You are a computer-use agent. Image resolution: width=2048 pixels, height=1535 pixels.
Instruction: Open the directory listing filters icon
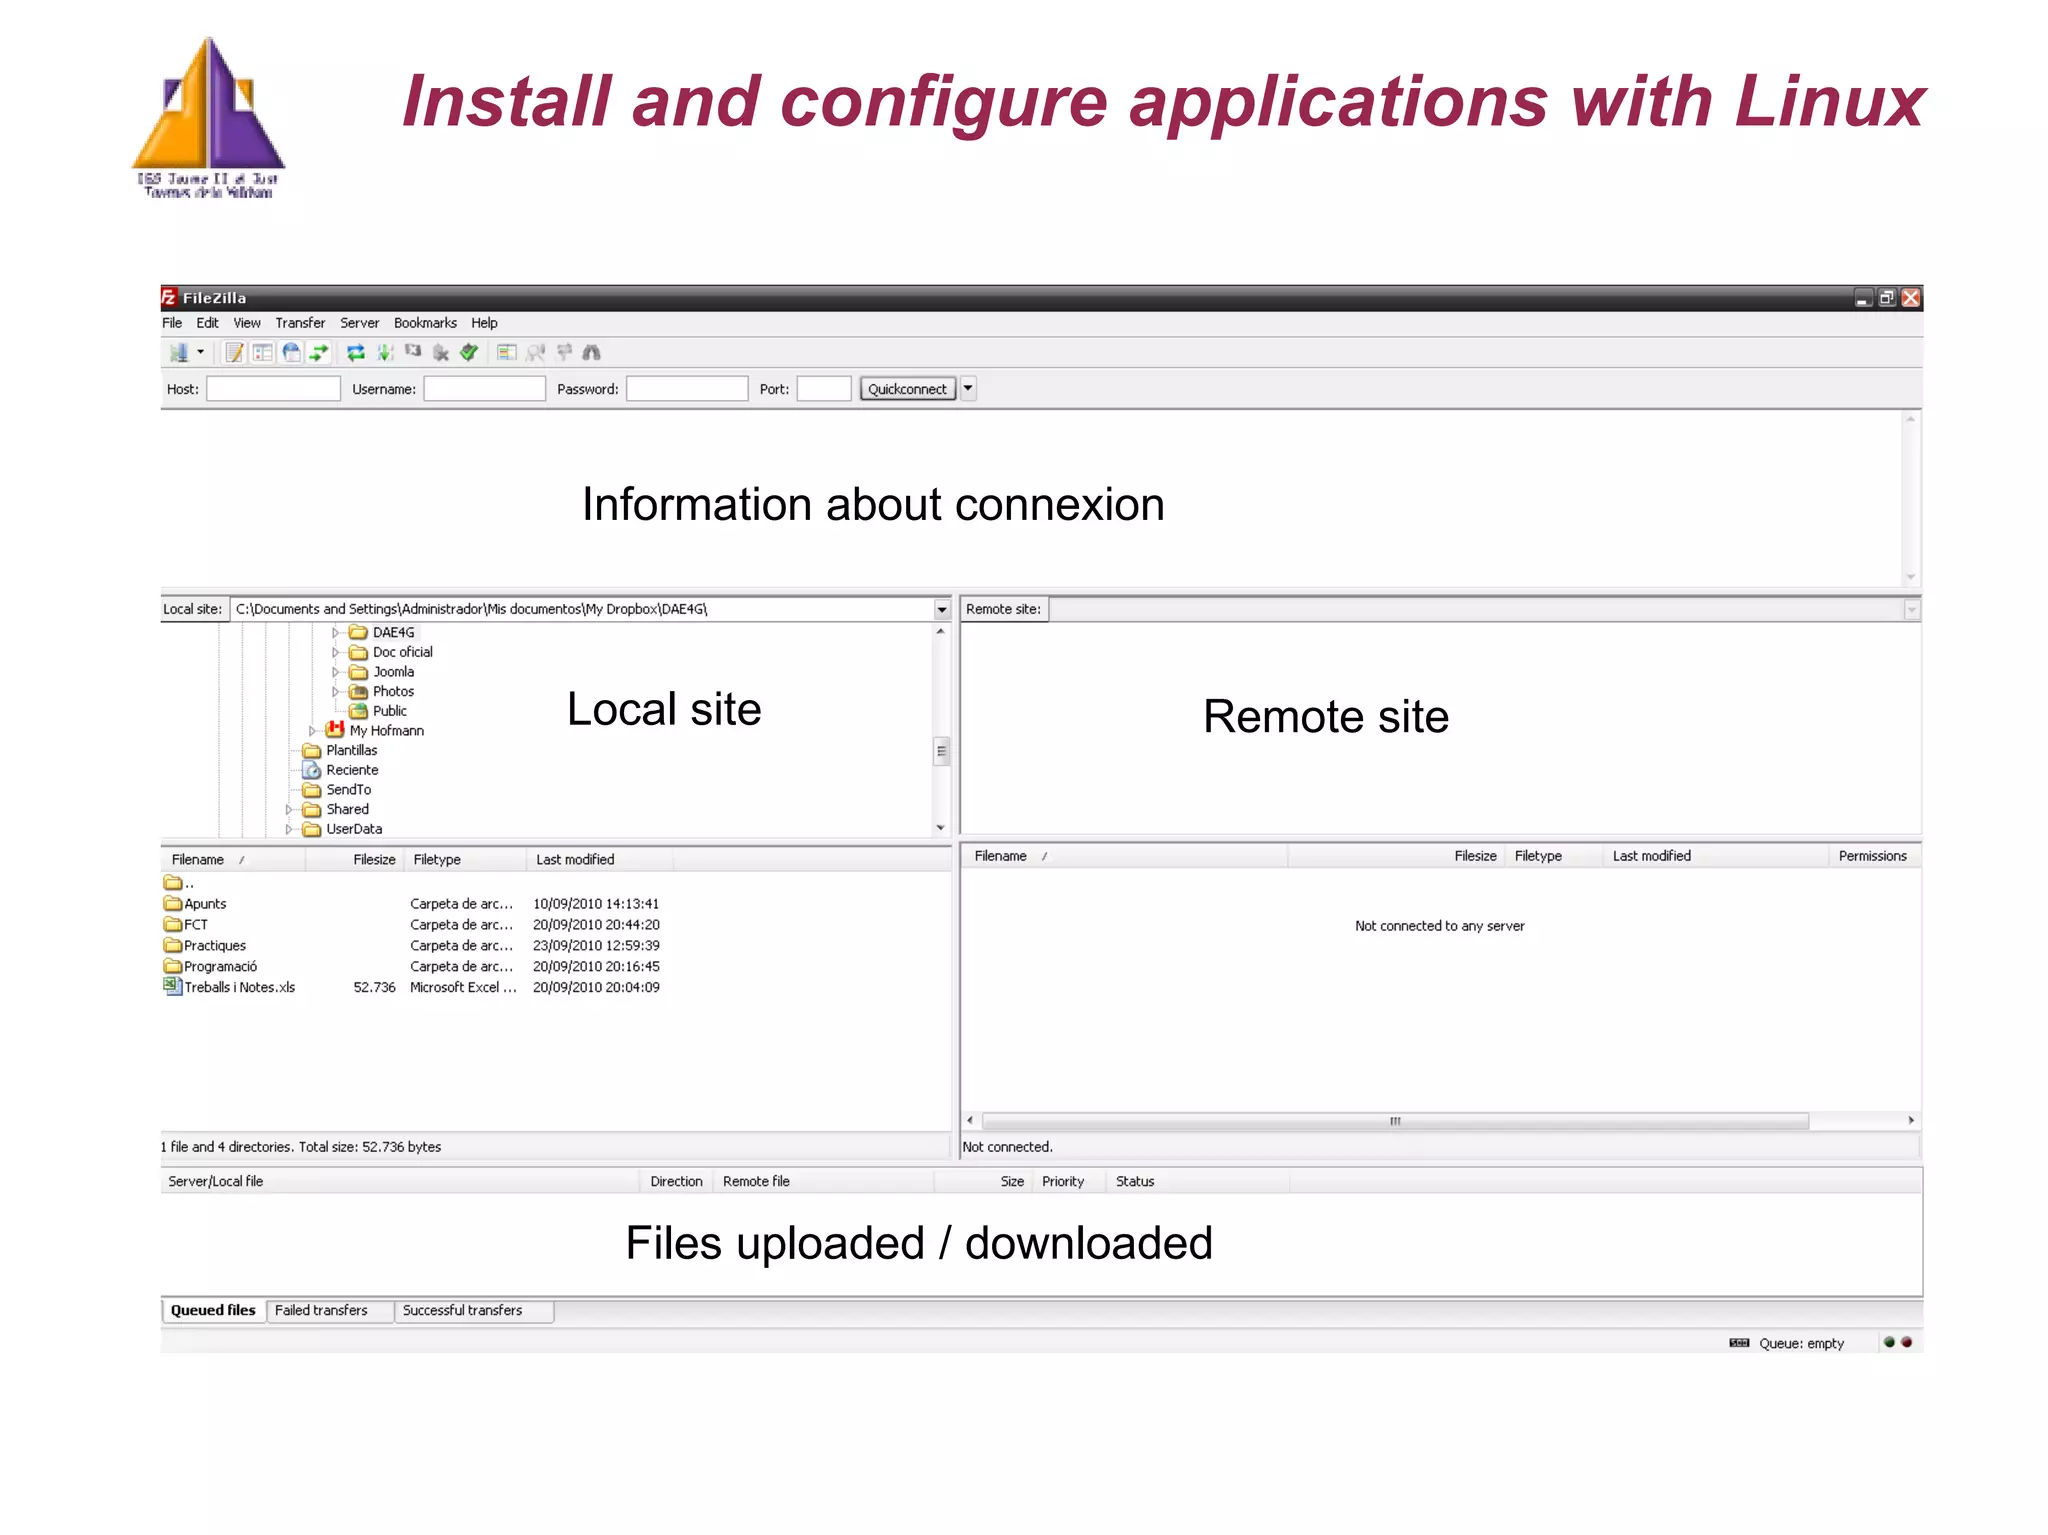click(x=507, y=352)
